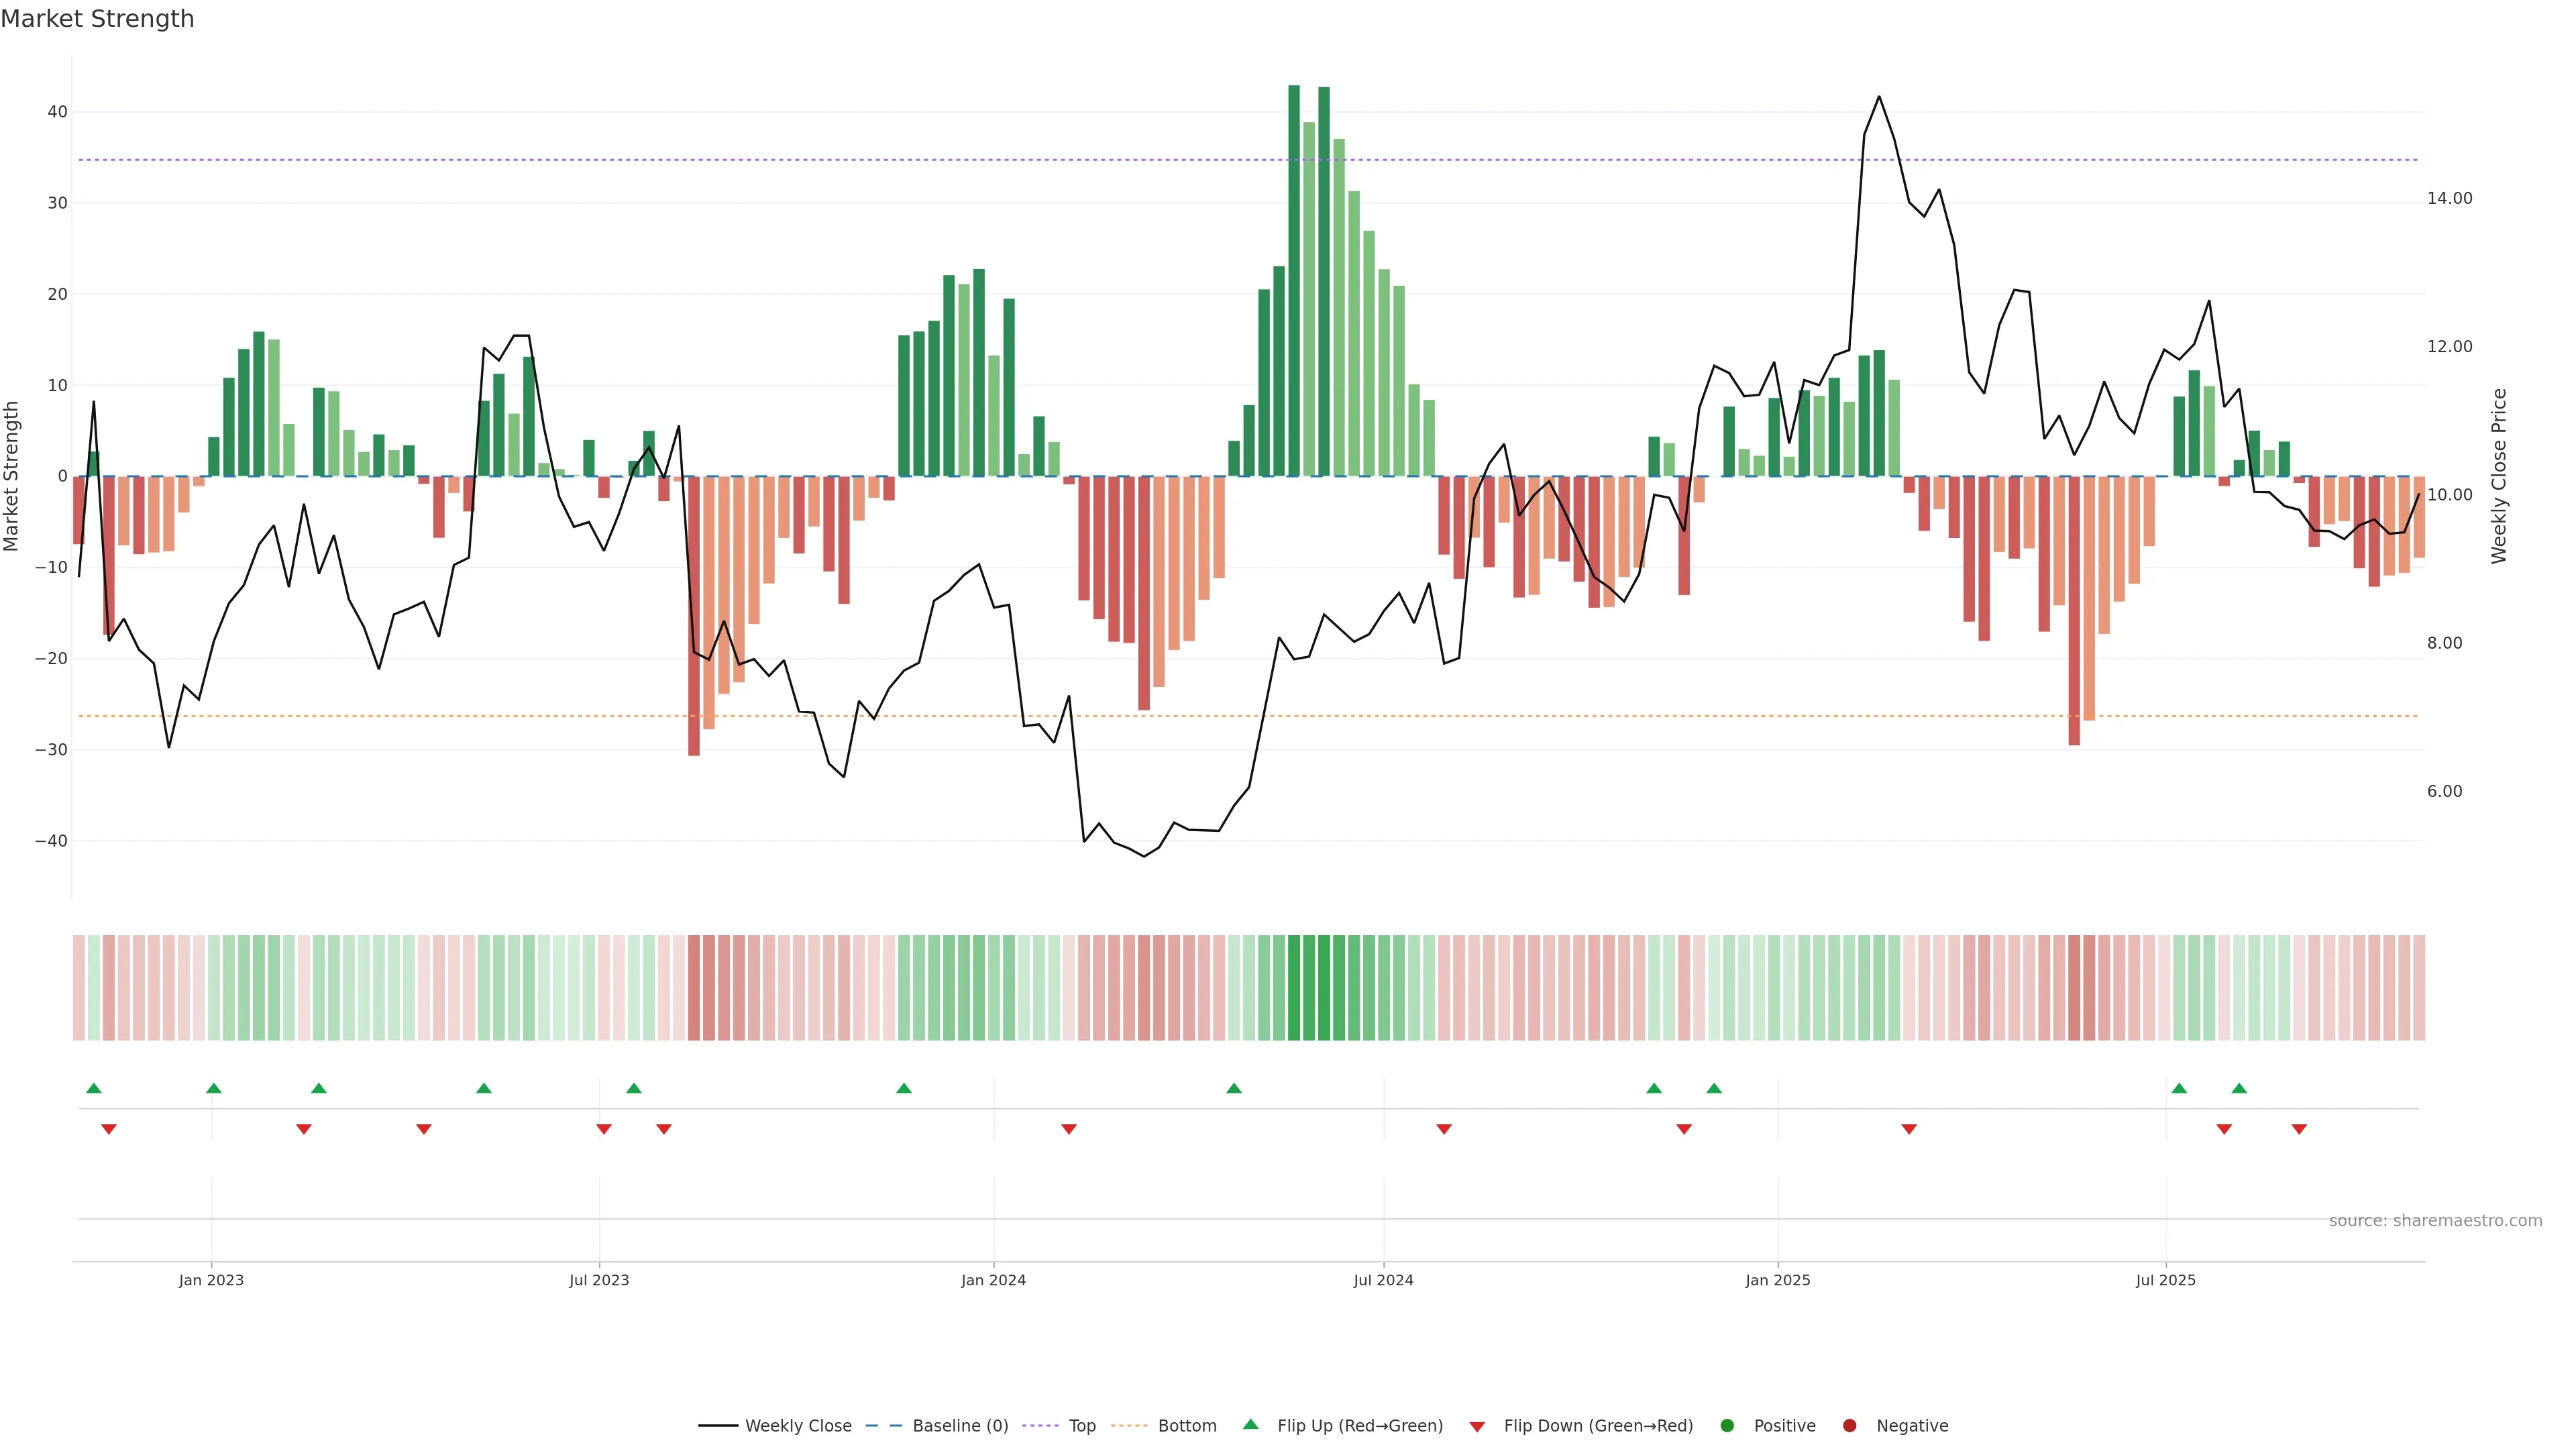Image resolution: width=2576 pixels, height=1449 pixels.
Task: Click the tallest green bar near 43
Action: [1294, 280]
